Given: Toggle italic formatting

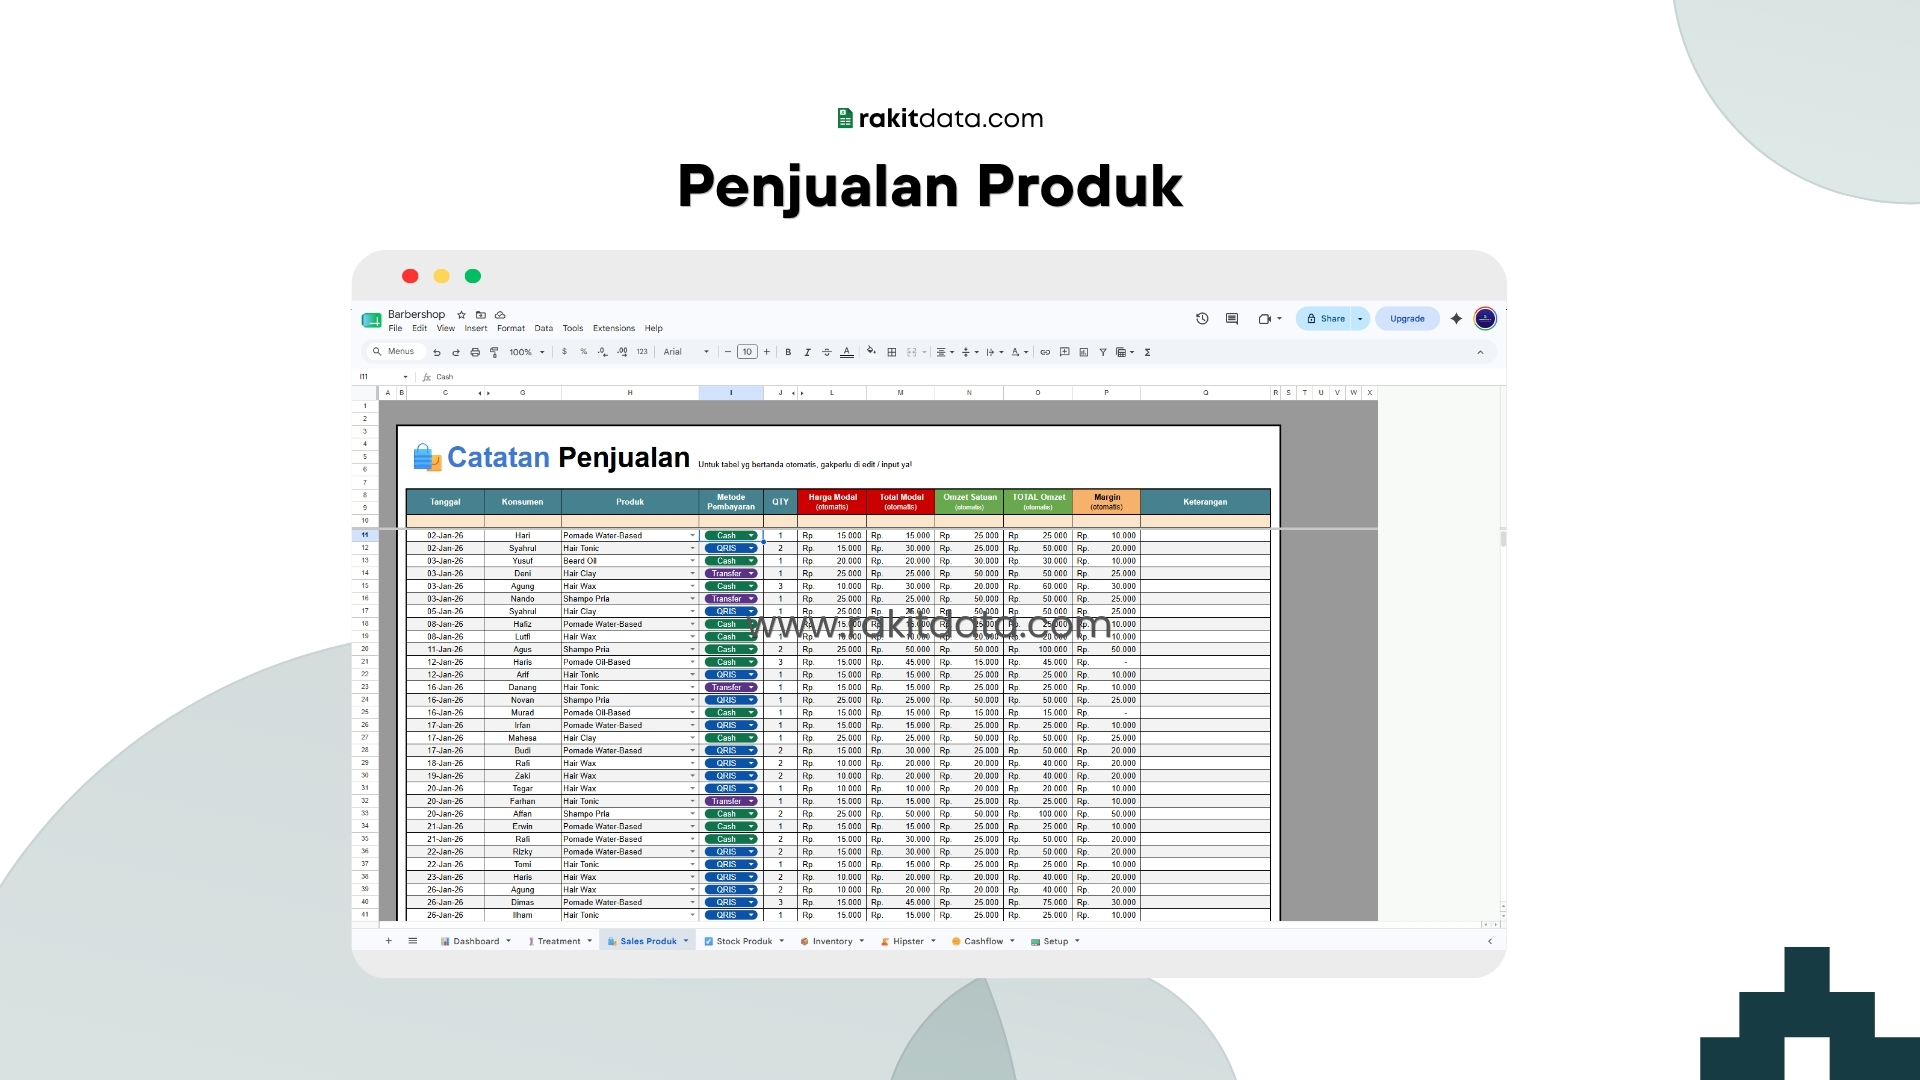Looking at the screenshot, I should pos(807,352).
